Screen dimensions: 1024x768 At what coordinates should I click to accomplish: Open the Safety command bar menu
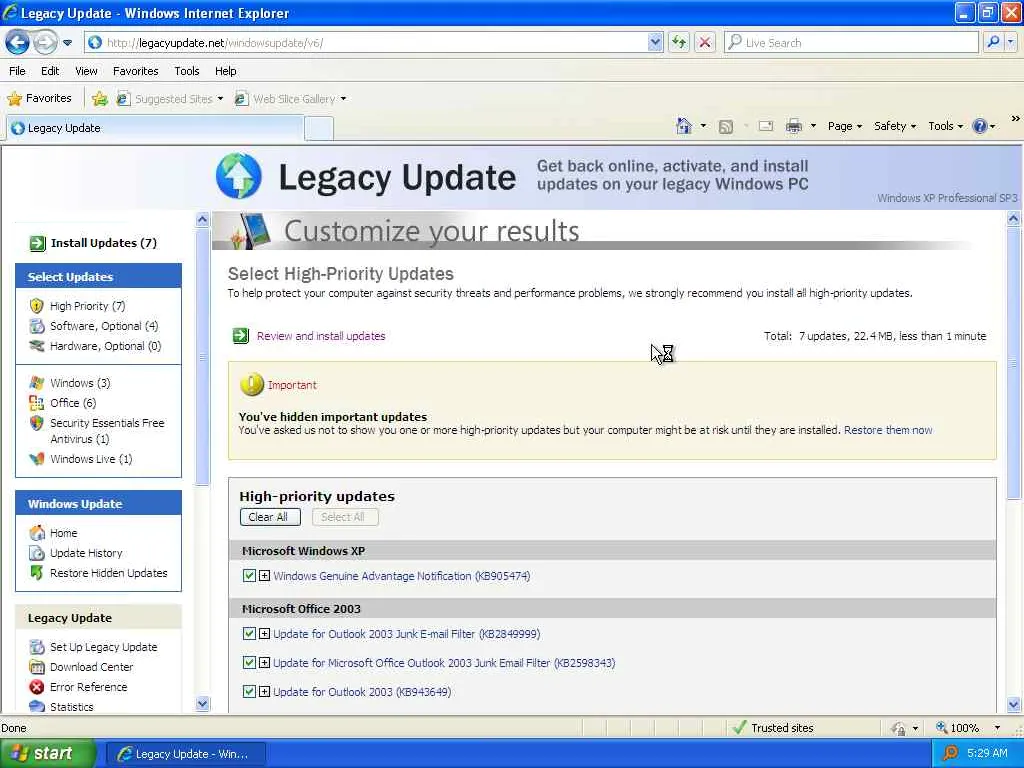click(895, 126)
